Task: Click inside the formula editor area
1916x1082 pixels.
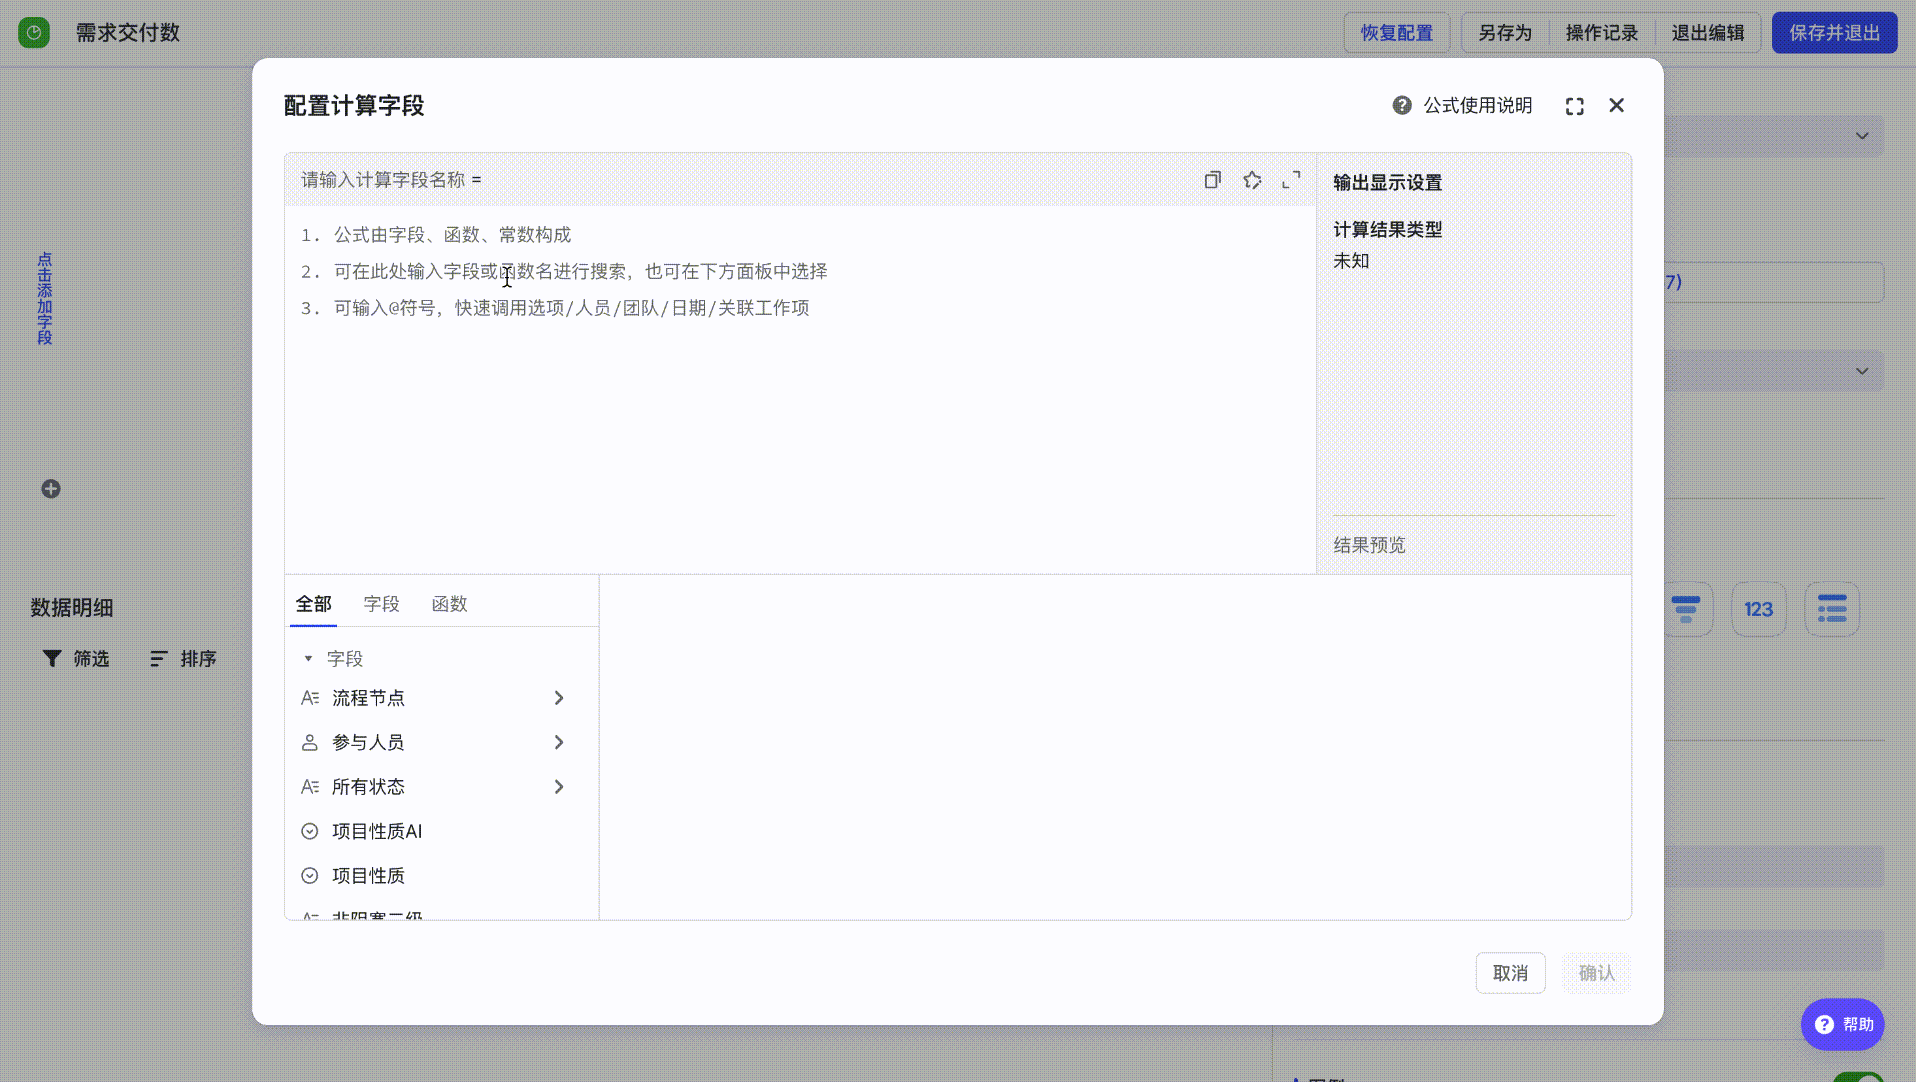Action: 800,390
